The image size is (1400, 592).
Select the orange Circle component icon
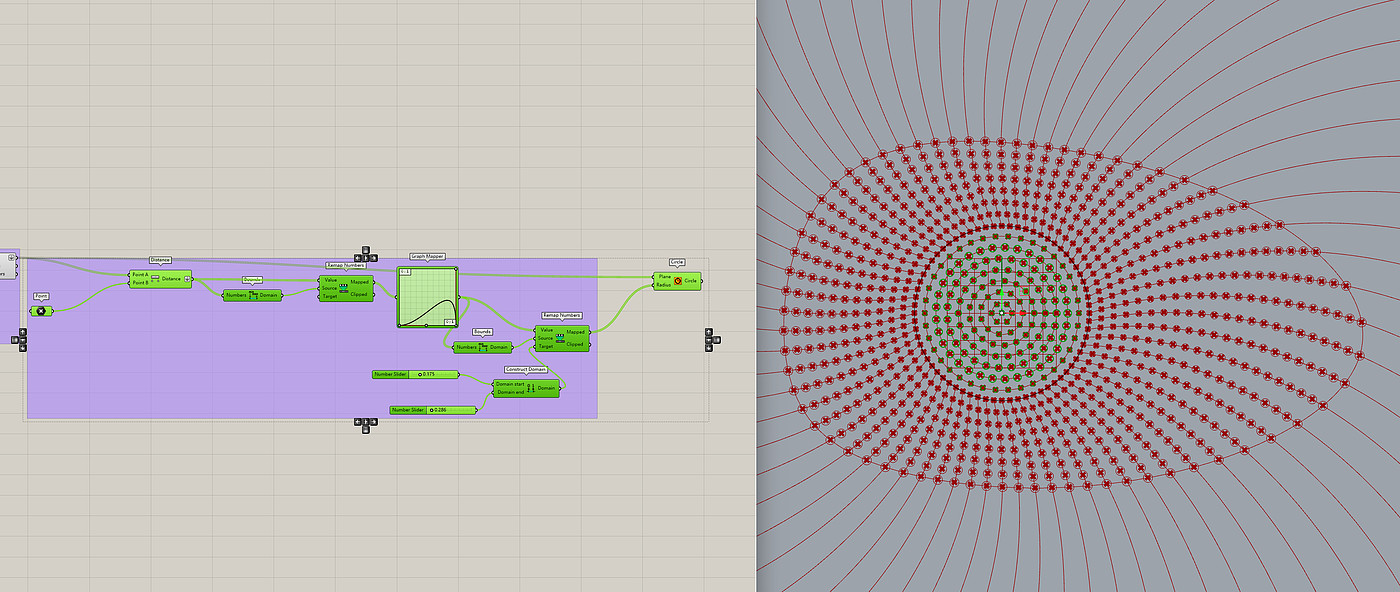tap(678, 281)
